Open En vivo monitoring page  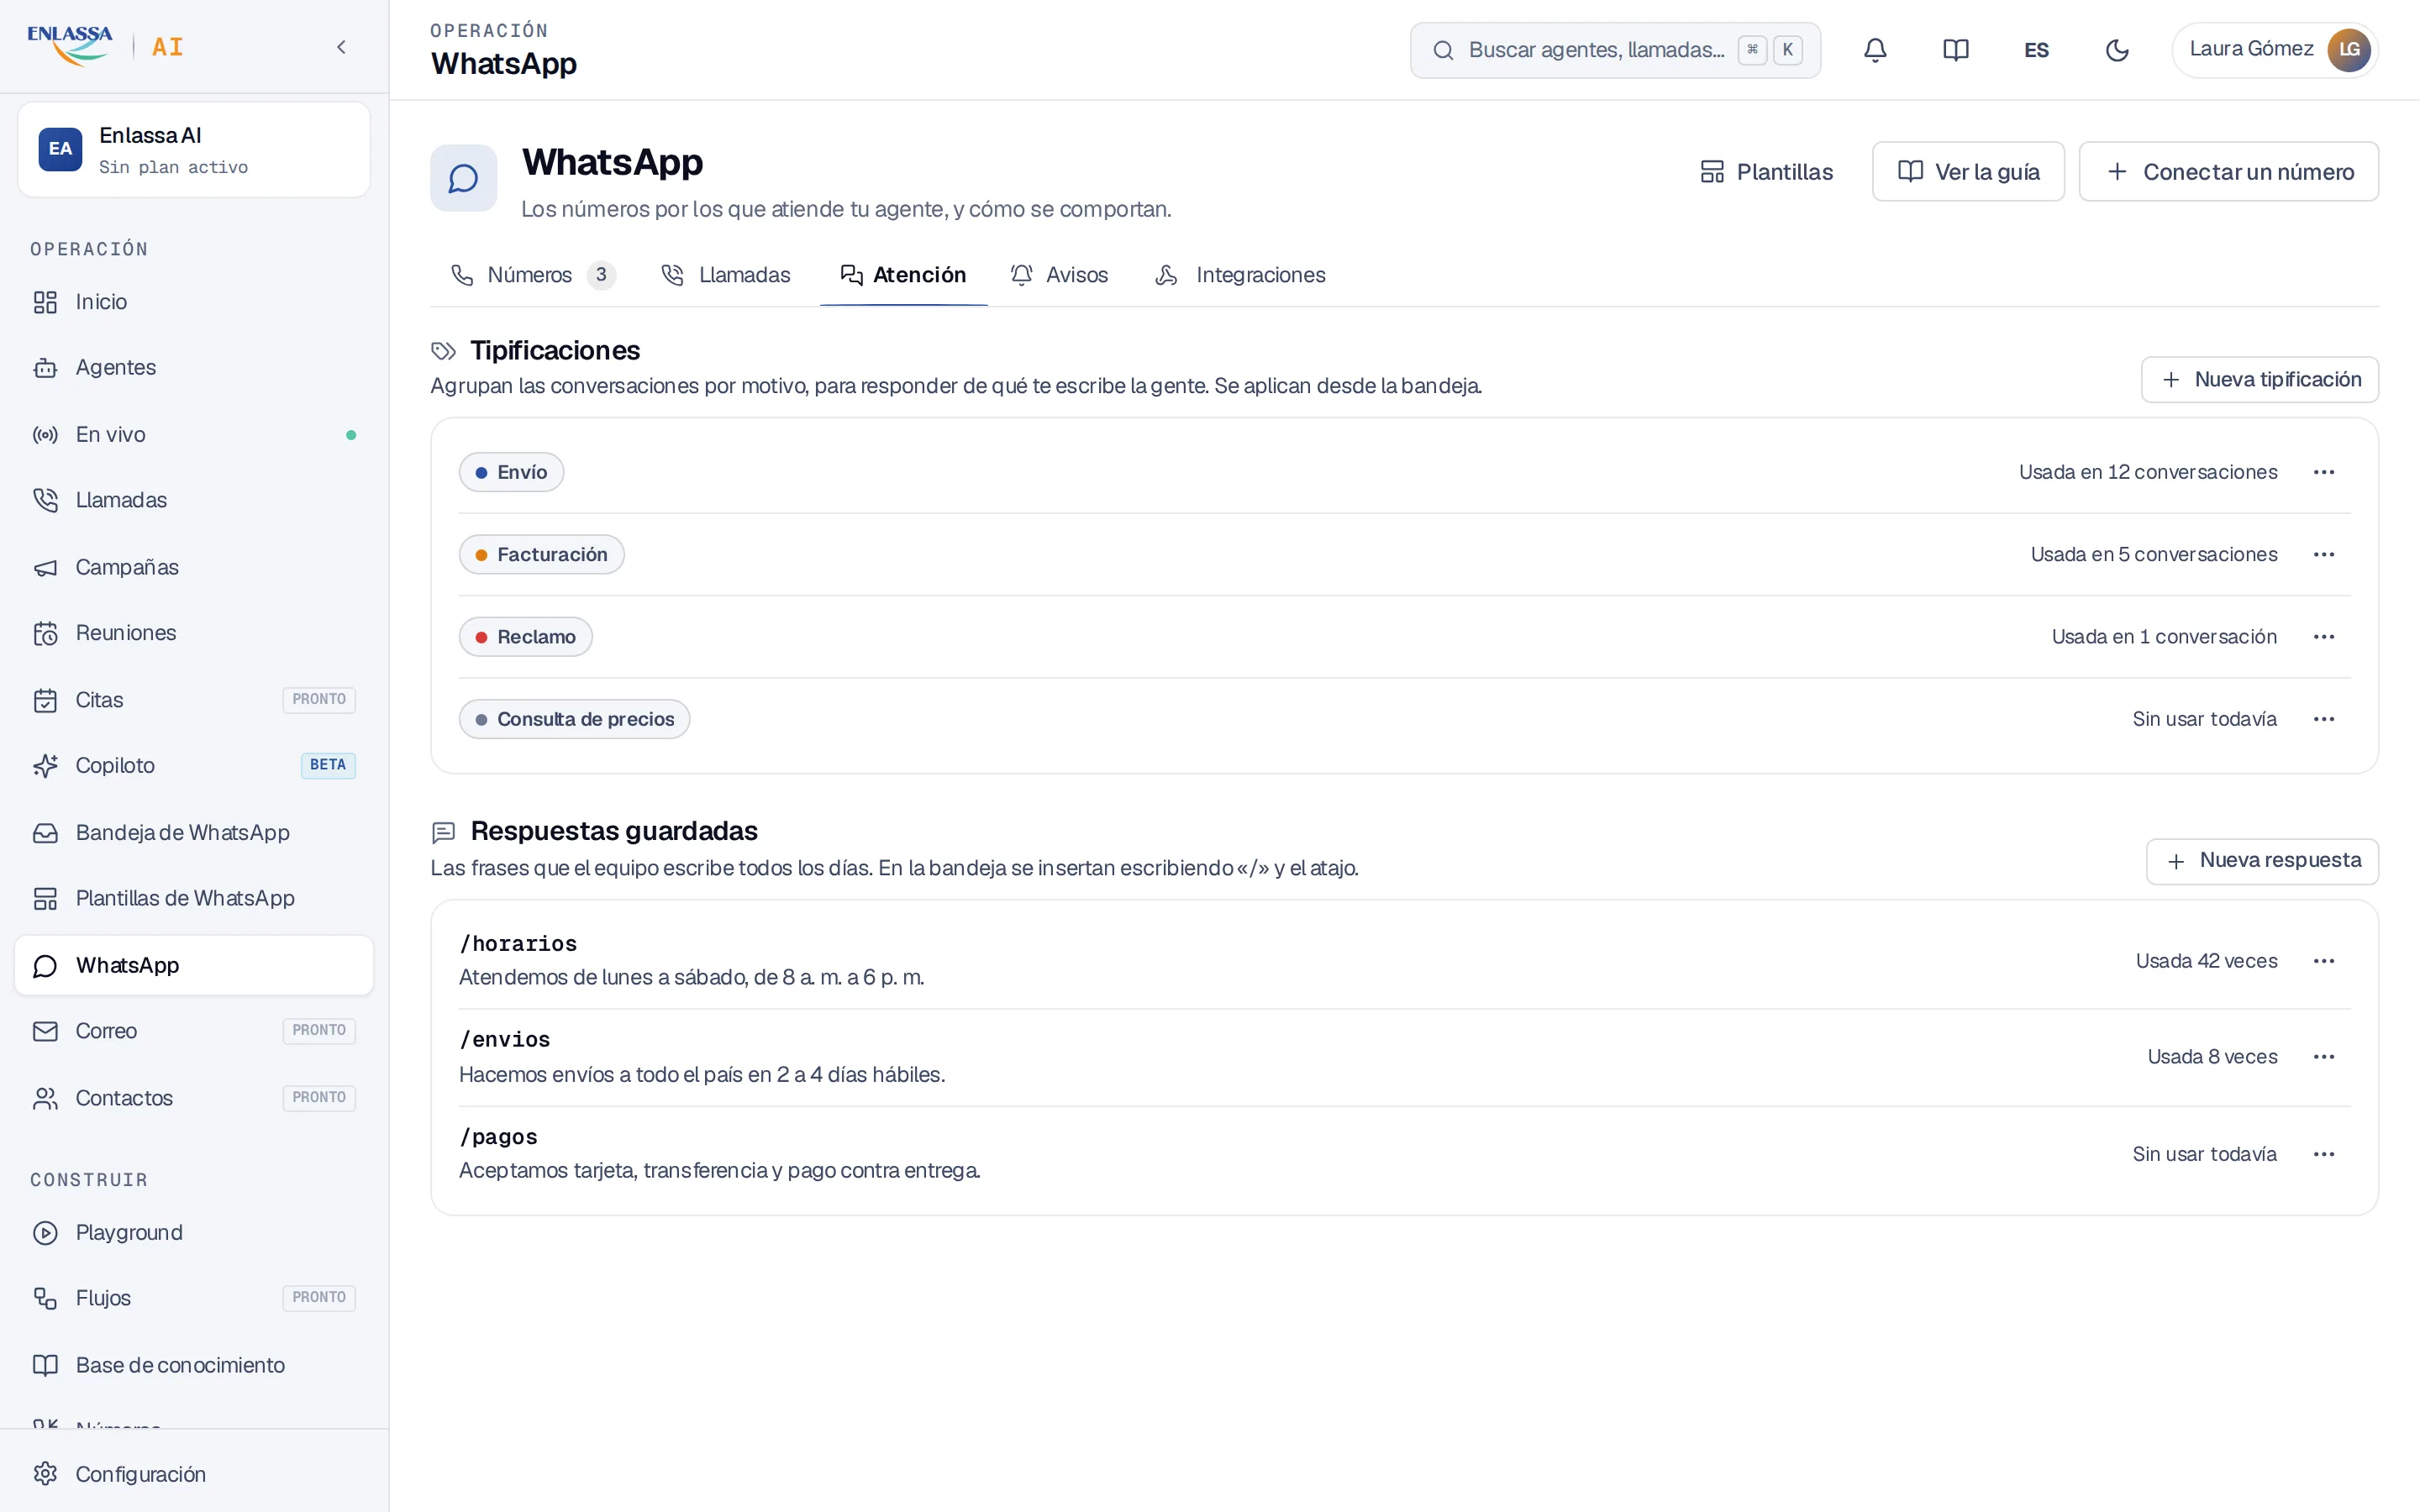click(x=194, y=435)
